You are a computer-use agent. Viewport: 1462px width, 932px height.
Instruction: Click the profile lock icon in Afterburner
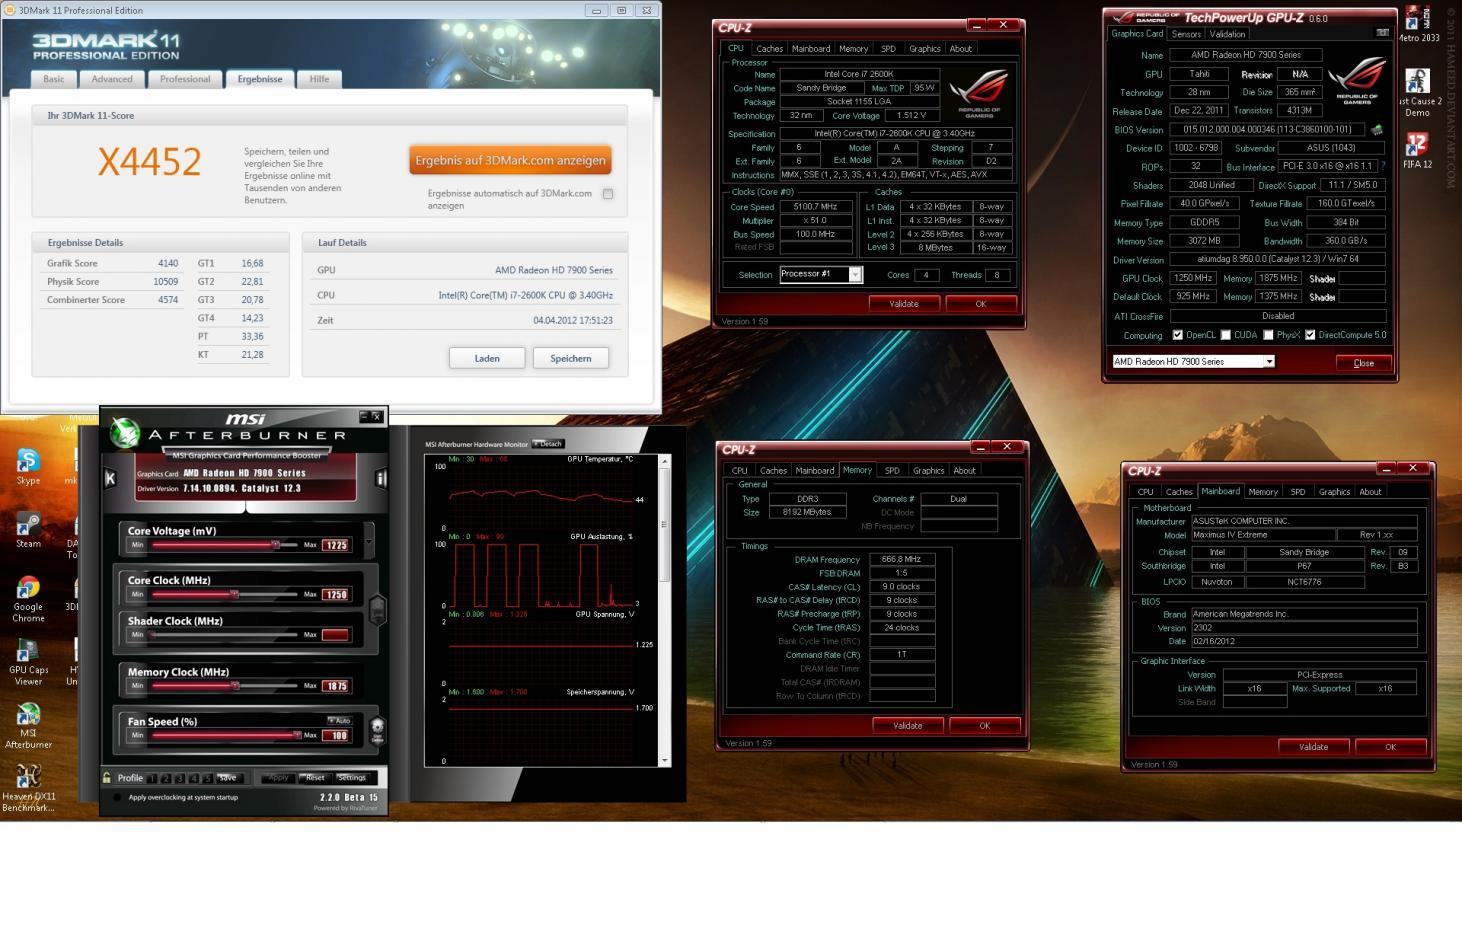click(106, 777)
